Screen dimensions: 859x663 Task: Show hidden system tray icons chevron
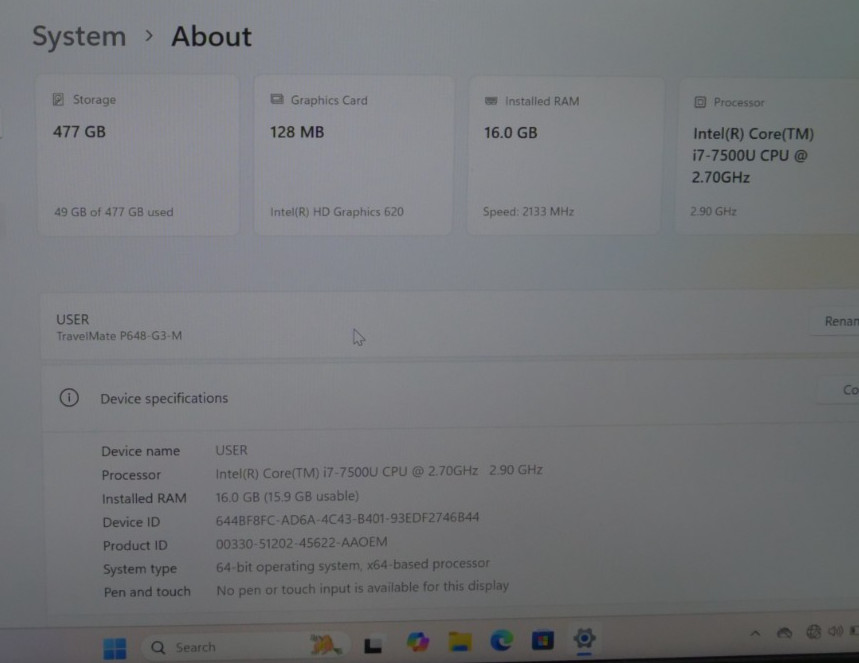point(755,633)
